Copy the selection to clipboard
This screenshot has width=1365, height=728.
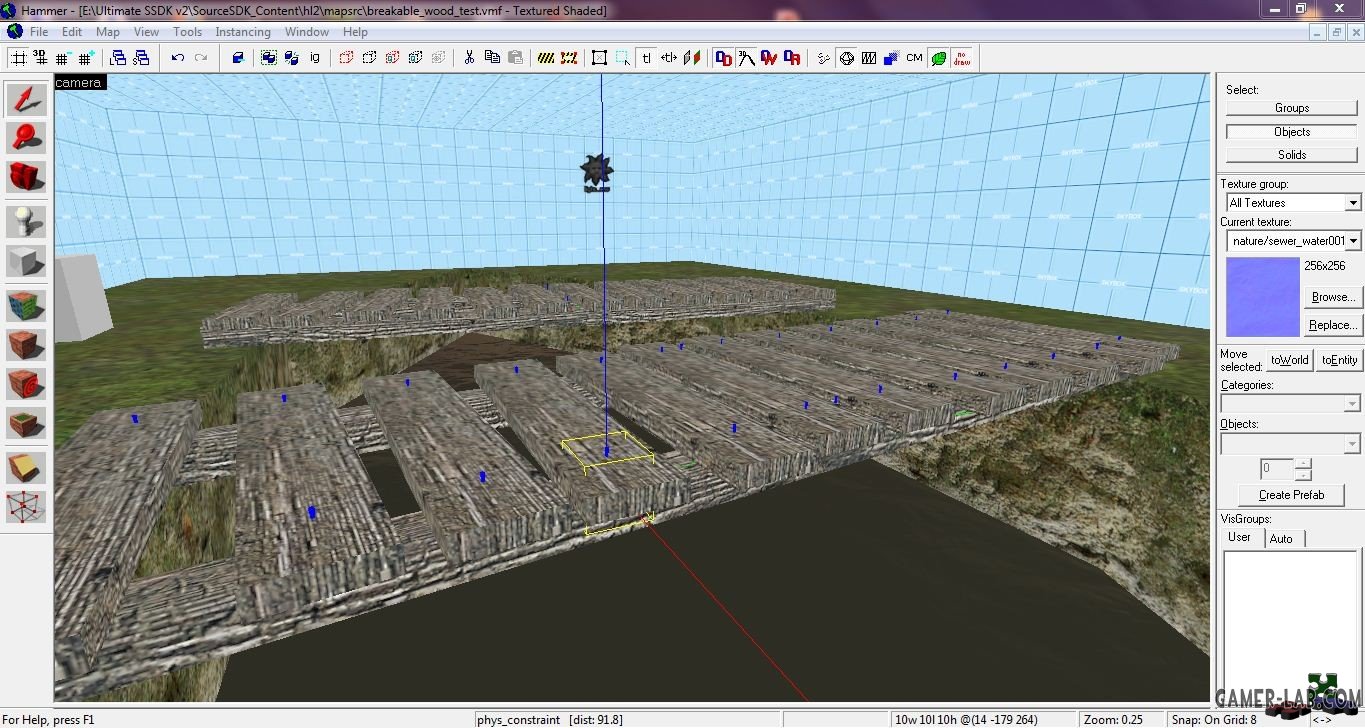coord(492,58)
